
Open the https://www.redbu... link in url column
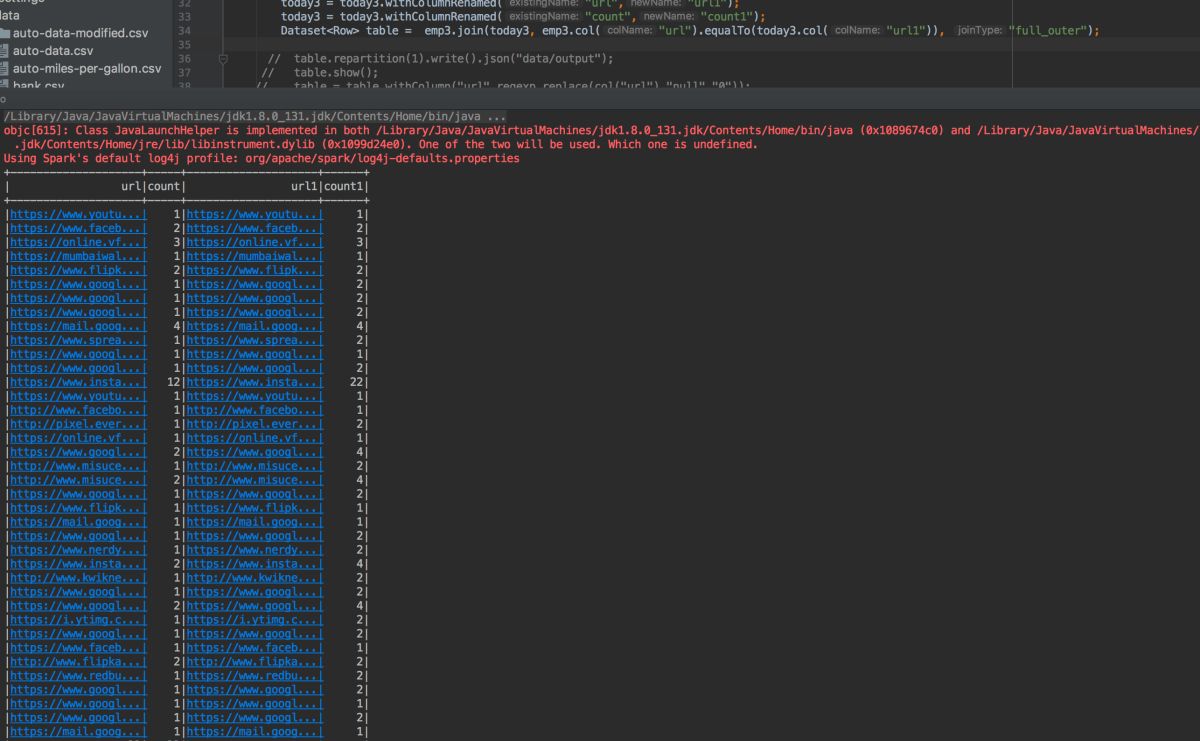tap(77, 676)
